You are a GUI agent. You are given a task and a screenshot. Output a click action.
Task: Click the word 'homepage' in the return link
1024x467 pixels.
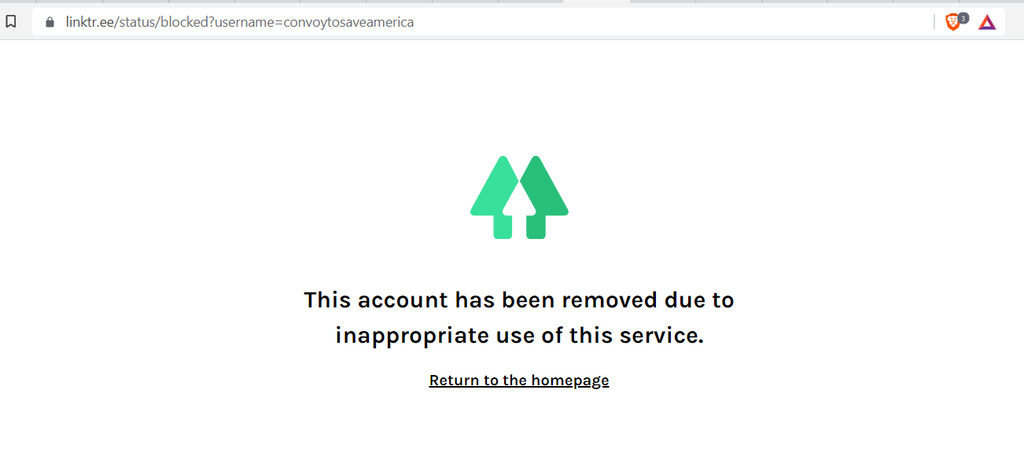[x=569, y=380]
